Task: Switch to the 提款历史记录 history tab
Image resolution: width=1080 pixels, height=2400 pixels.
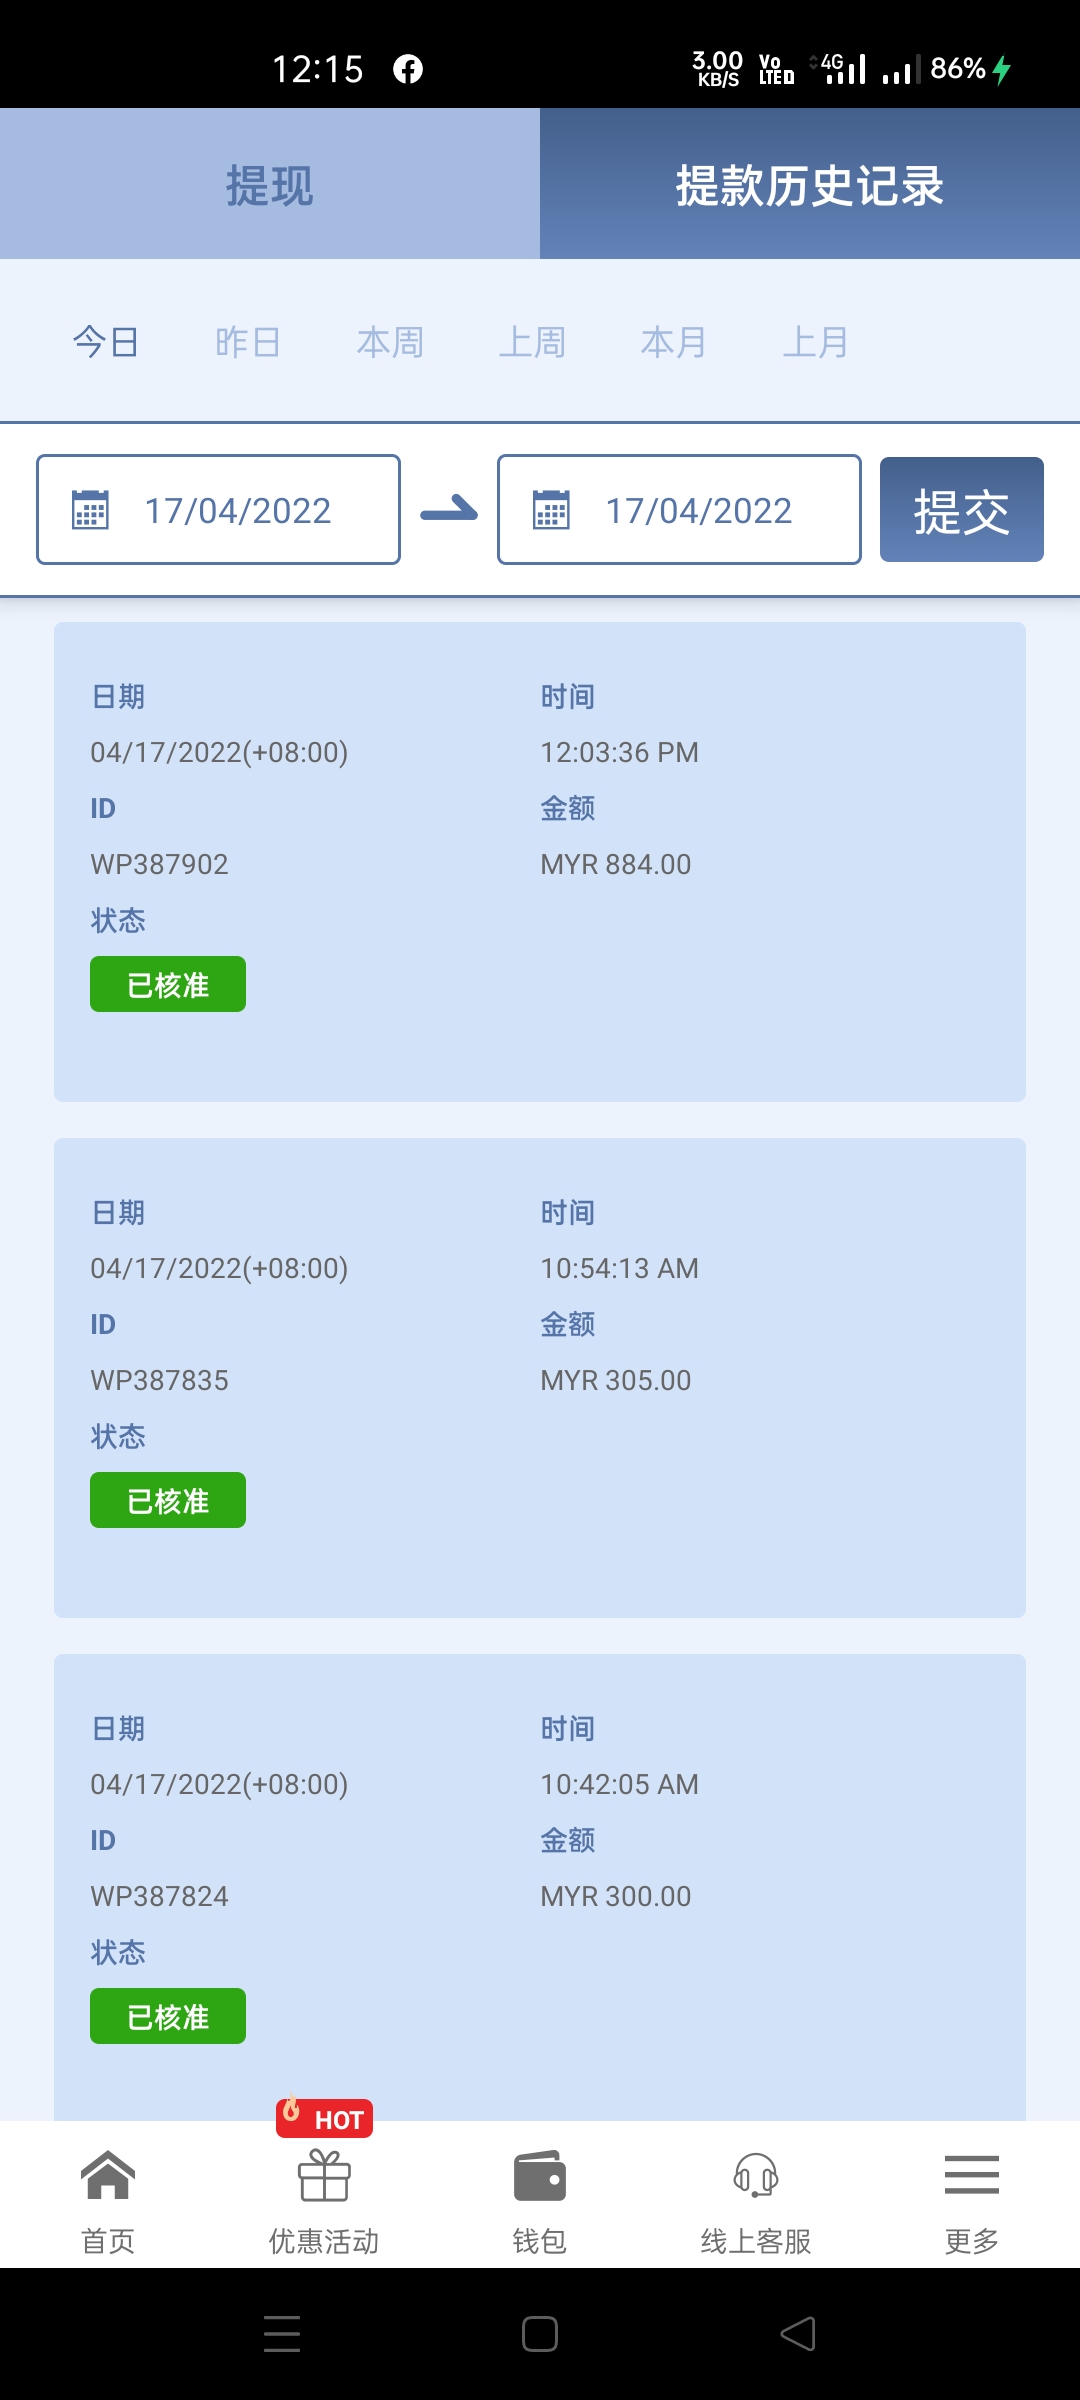Action: (x=810, y=185)
